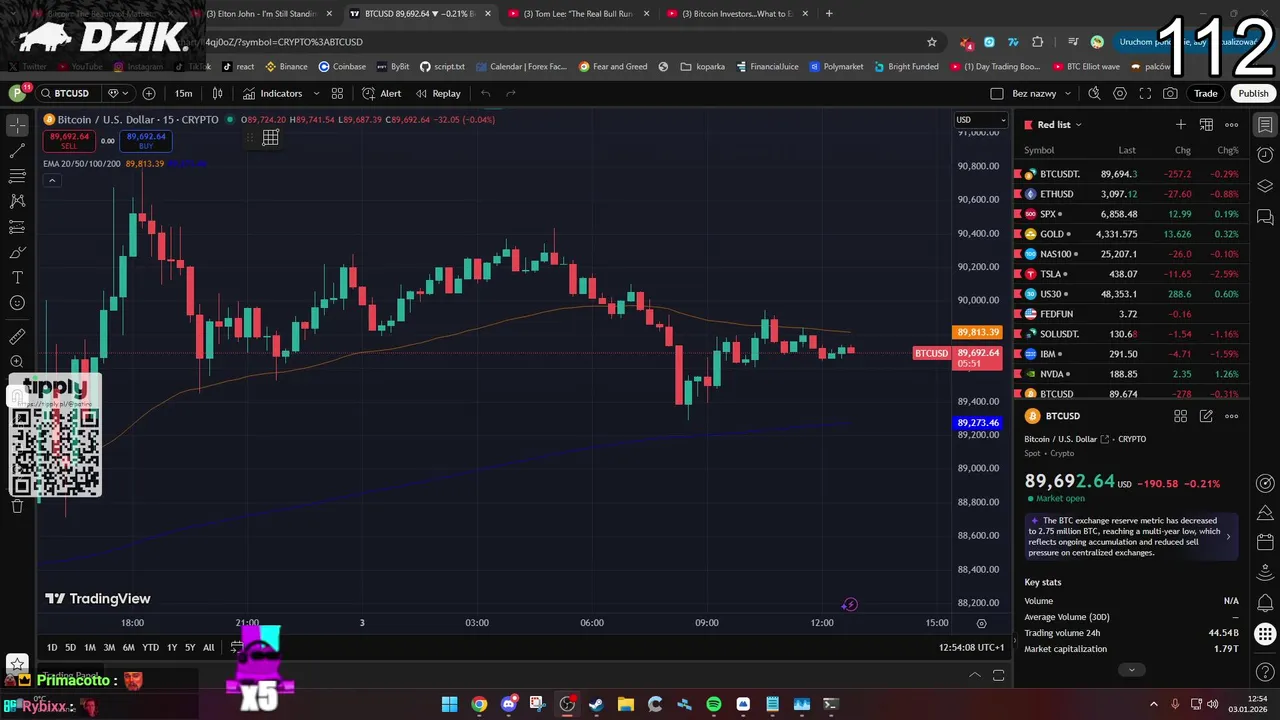Open the chats panel in right sidebar
The image size is (1280, 720).
click(x=1265, y=217)
